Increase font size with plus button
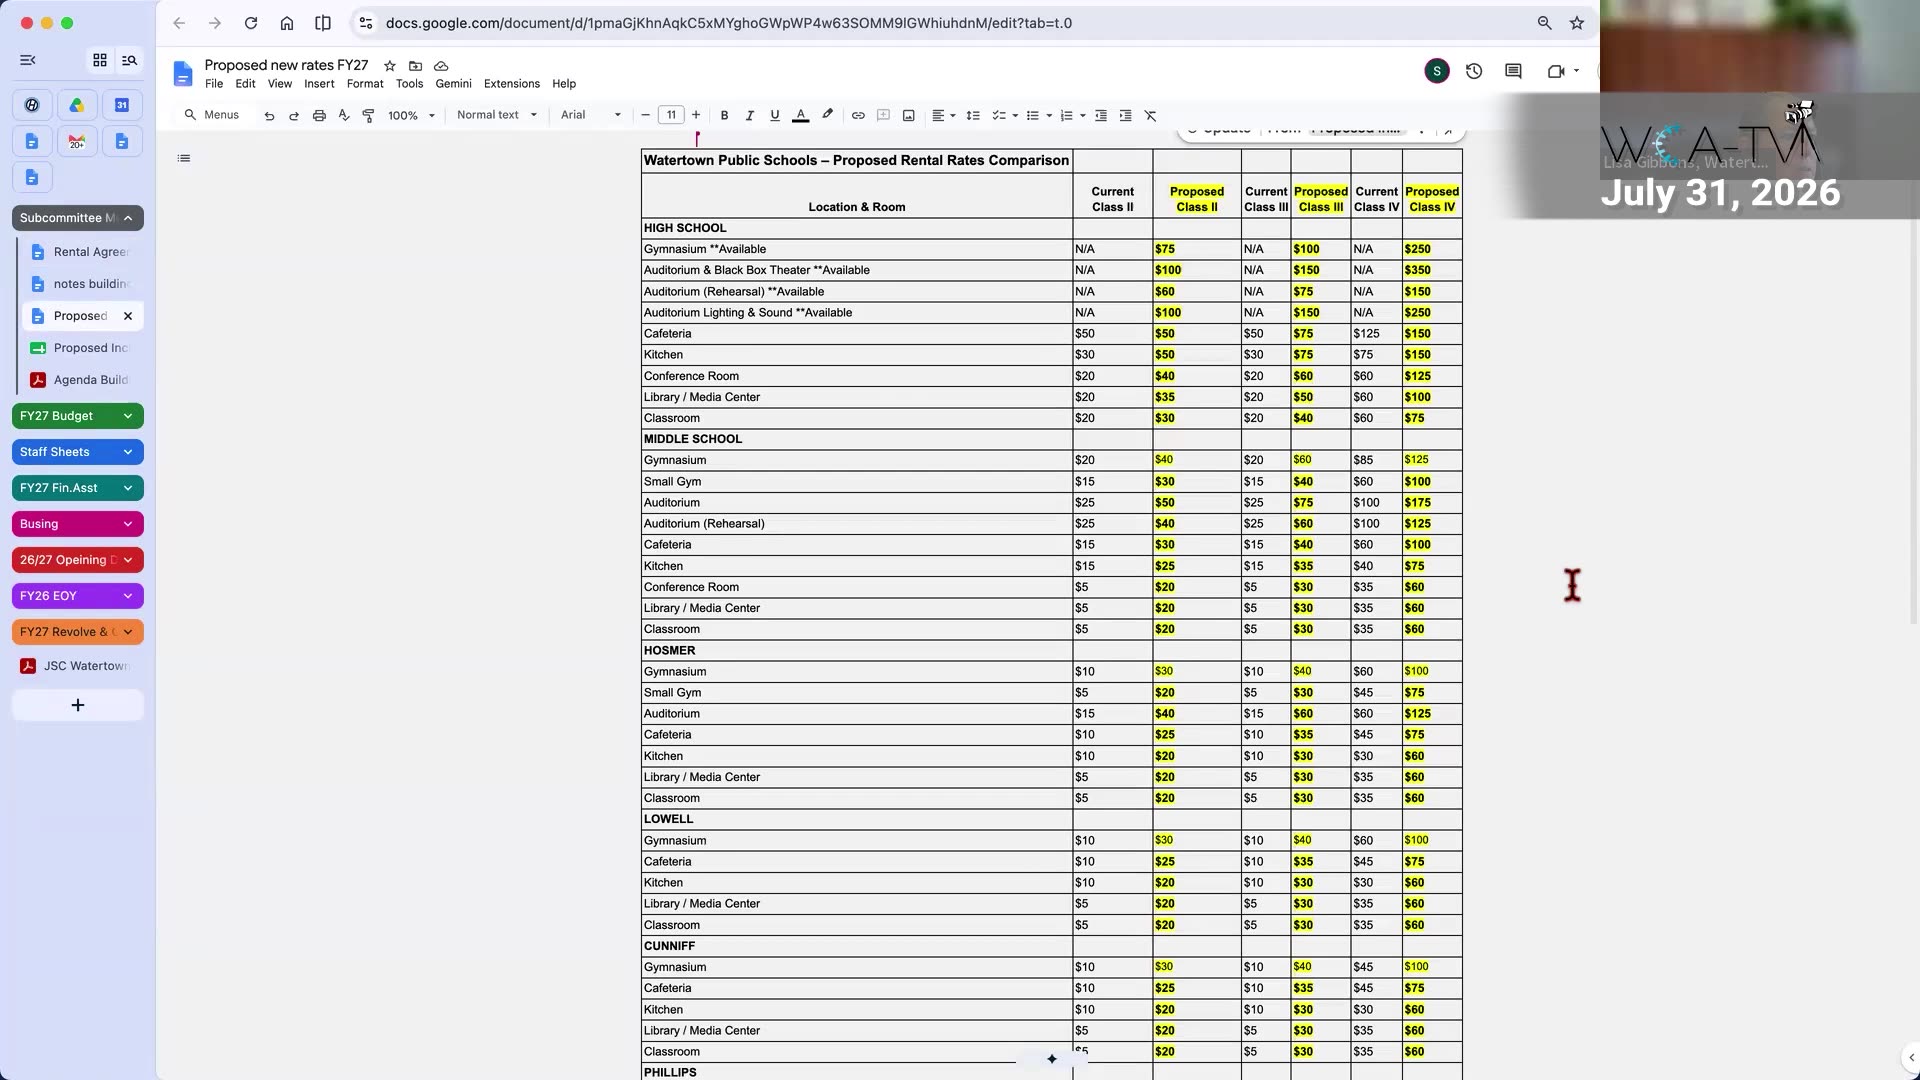The width and height of the screenshot is (1920, 1080). [x=697, y=115]
